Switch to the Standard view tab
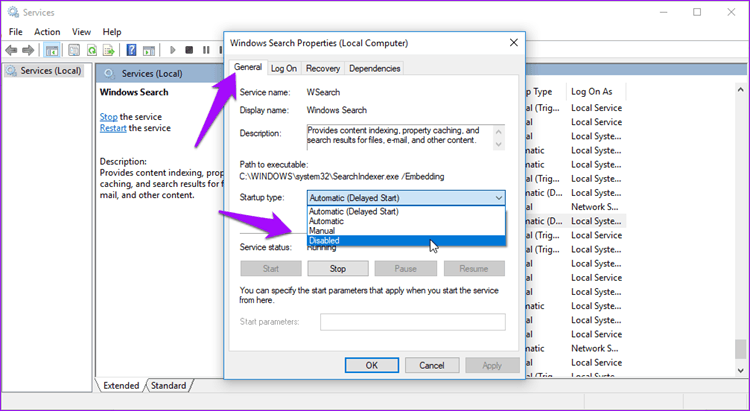Image resolution: width=750 pixels, height=411 pixels. [x=168, y=386]
